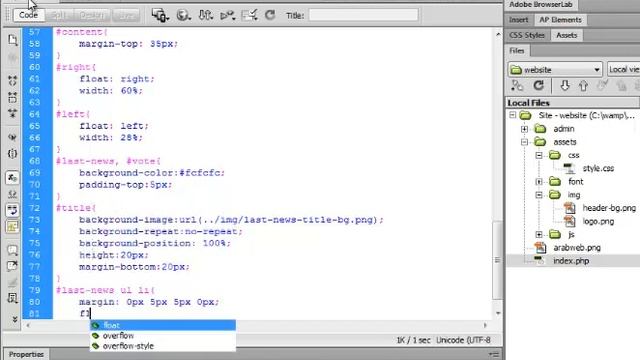
Task: Collapse the assets folder
Action: [524, 142]
